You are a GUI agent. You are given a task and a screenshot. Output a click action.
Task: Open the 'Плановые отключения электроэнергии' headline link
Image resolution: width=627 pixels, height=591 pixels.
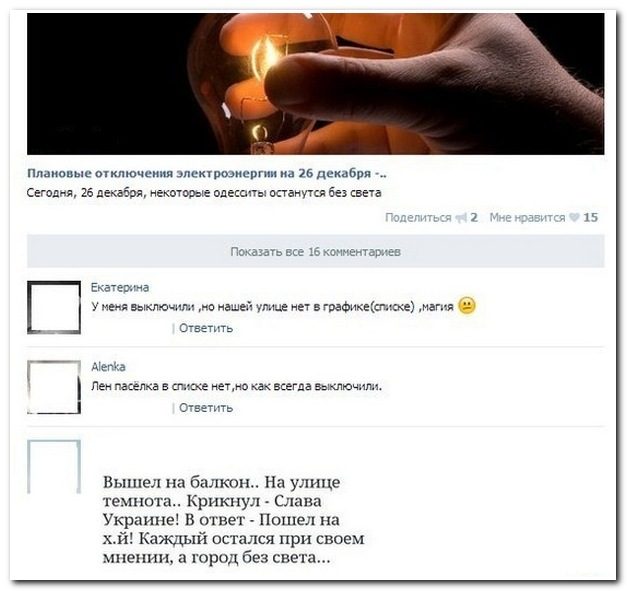coord(207,174)
